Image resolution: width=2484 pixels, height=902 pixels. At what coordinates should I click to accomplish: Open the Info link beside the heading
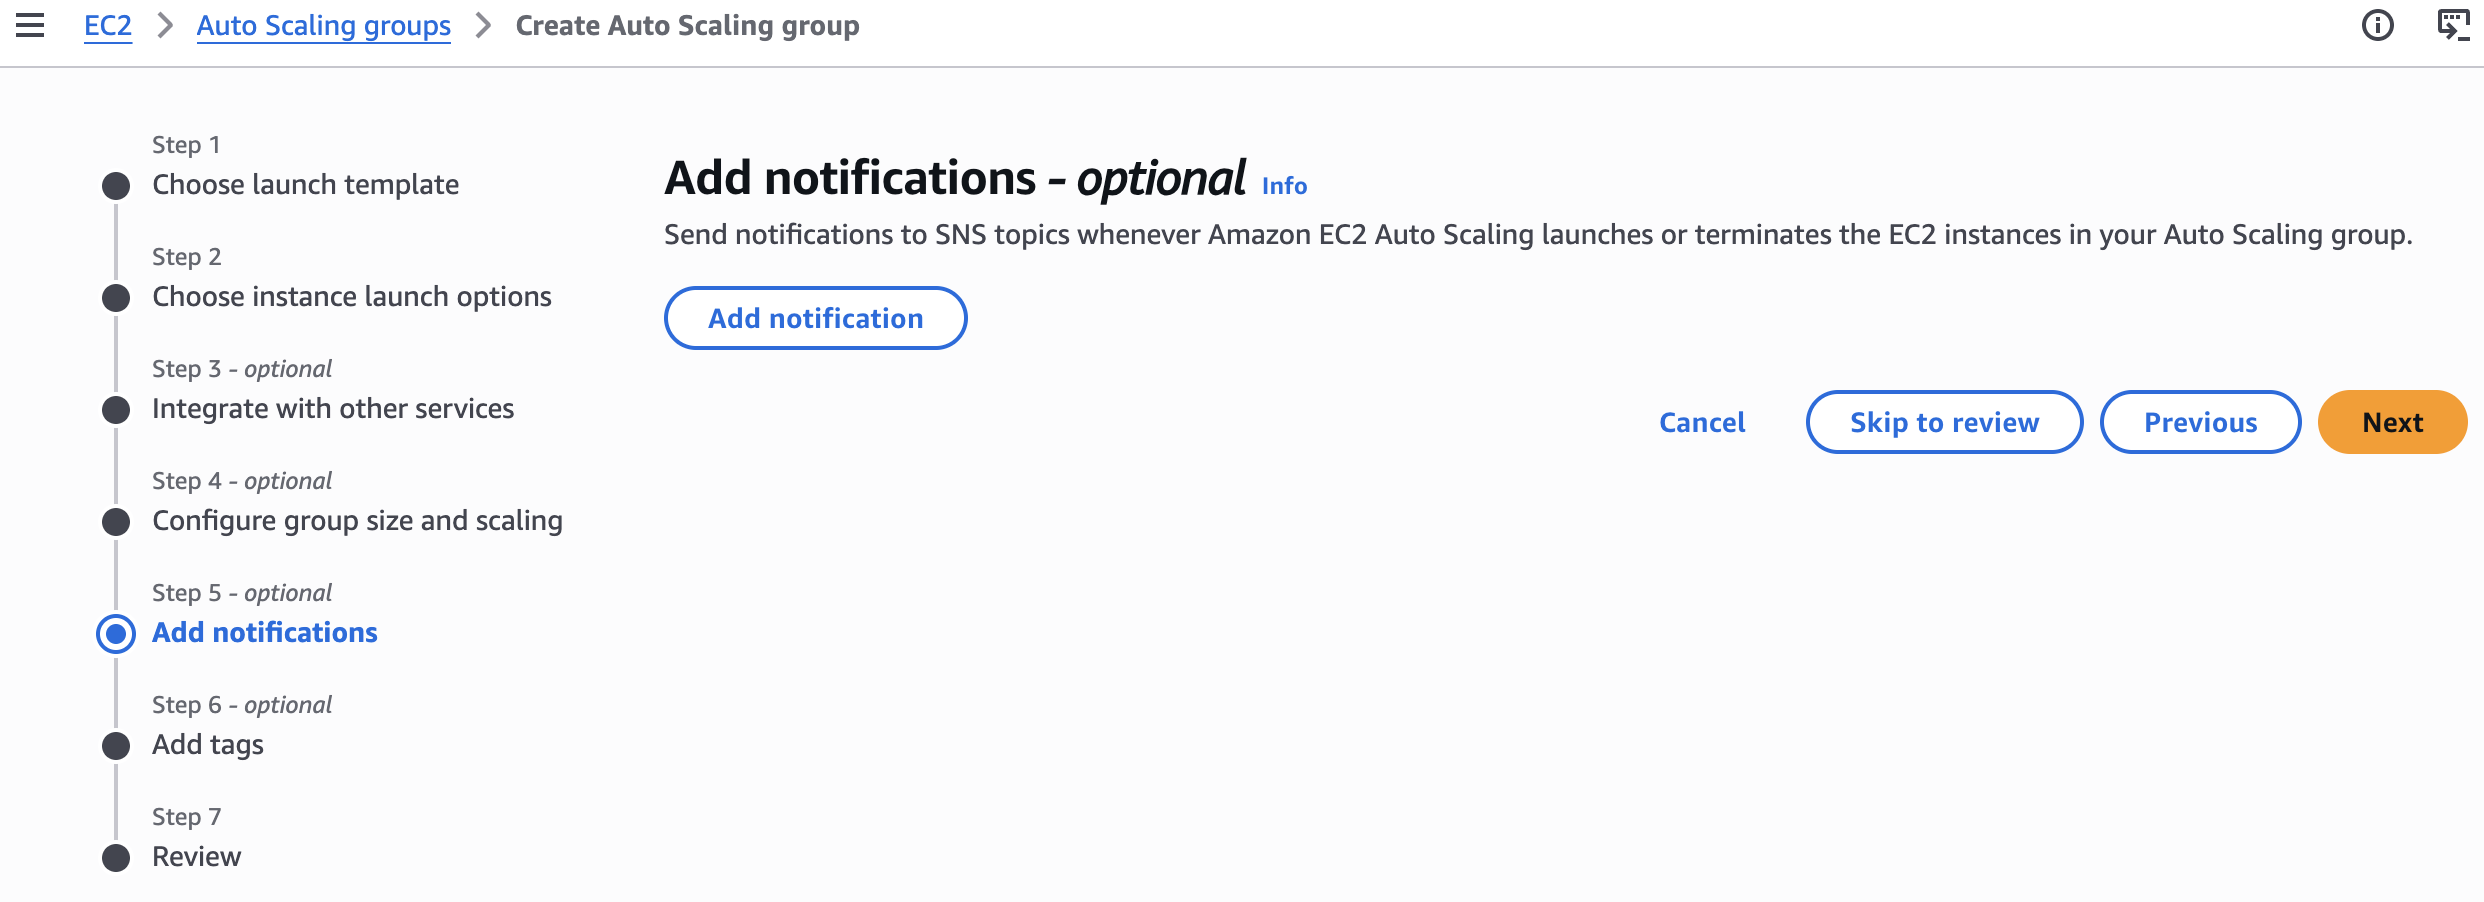point(1284,186)
